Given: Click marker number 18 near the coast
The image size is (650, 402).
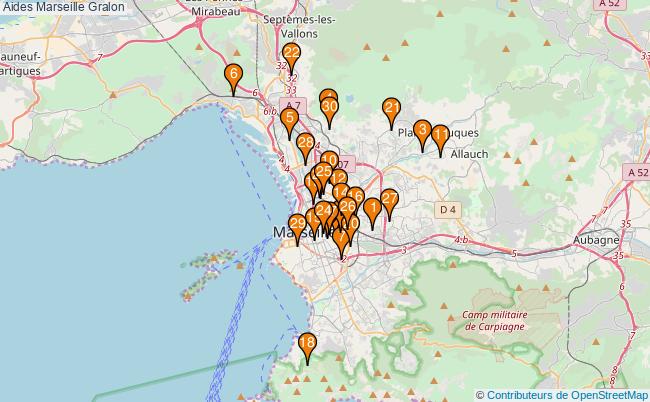Looking at the screenshot, I should tap(308, 346).
